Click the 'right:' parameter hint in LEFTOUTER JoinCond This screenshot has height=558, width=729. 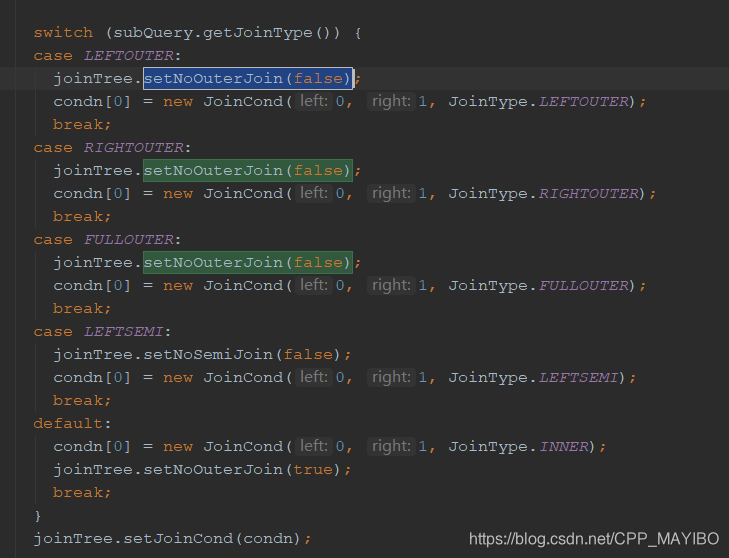[x=391, y=101]
